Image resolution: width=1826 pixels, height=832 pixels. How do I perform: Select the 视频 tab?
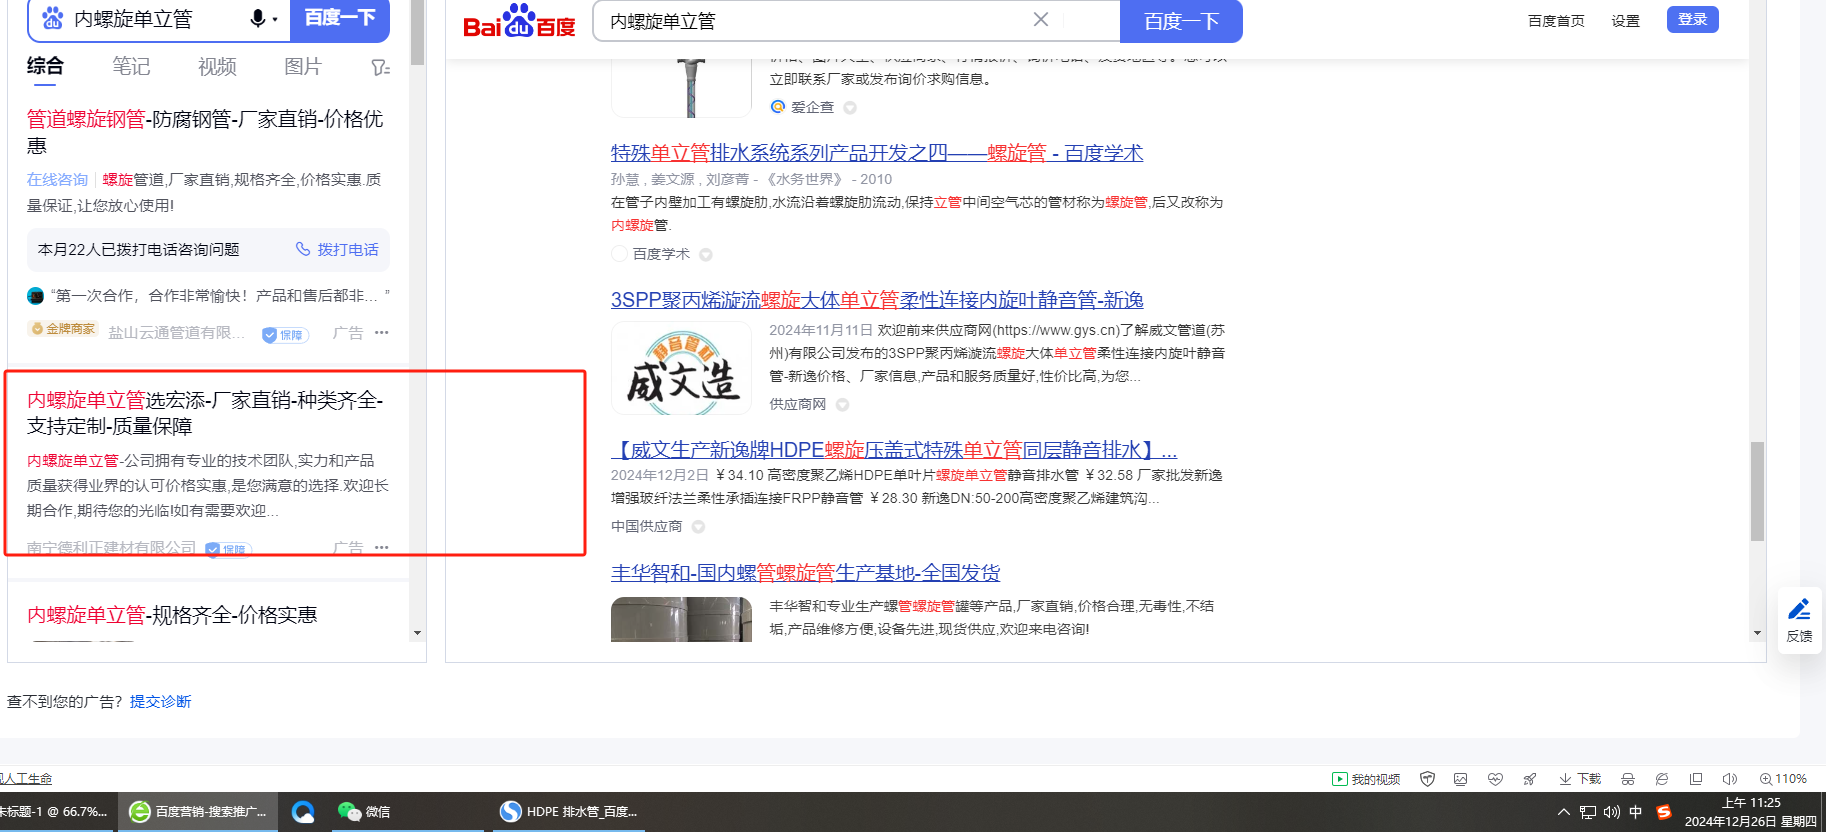pos(217,66)
